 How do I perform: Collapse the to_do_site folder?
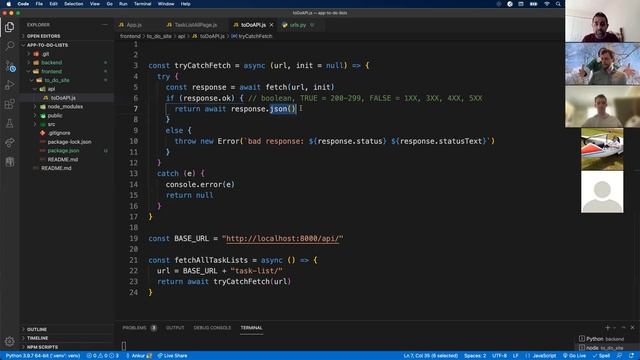coord(57,80)
